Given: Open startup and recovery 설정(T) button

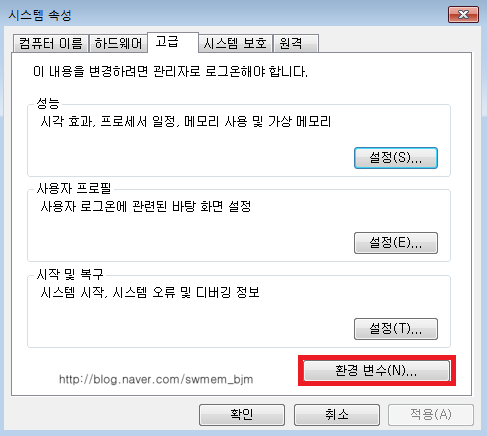Looking at the screenshot, I should point(396,329).
